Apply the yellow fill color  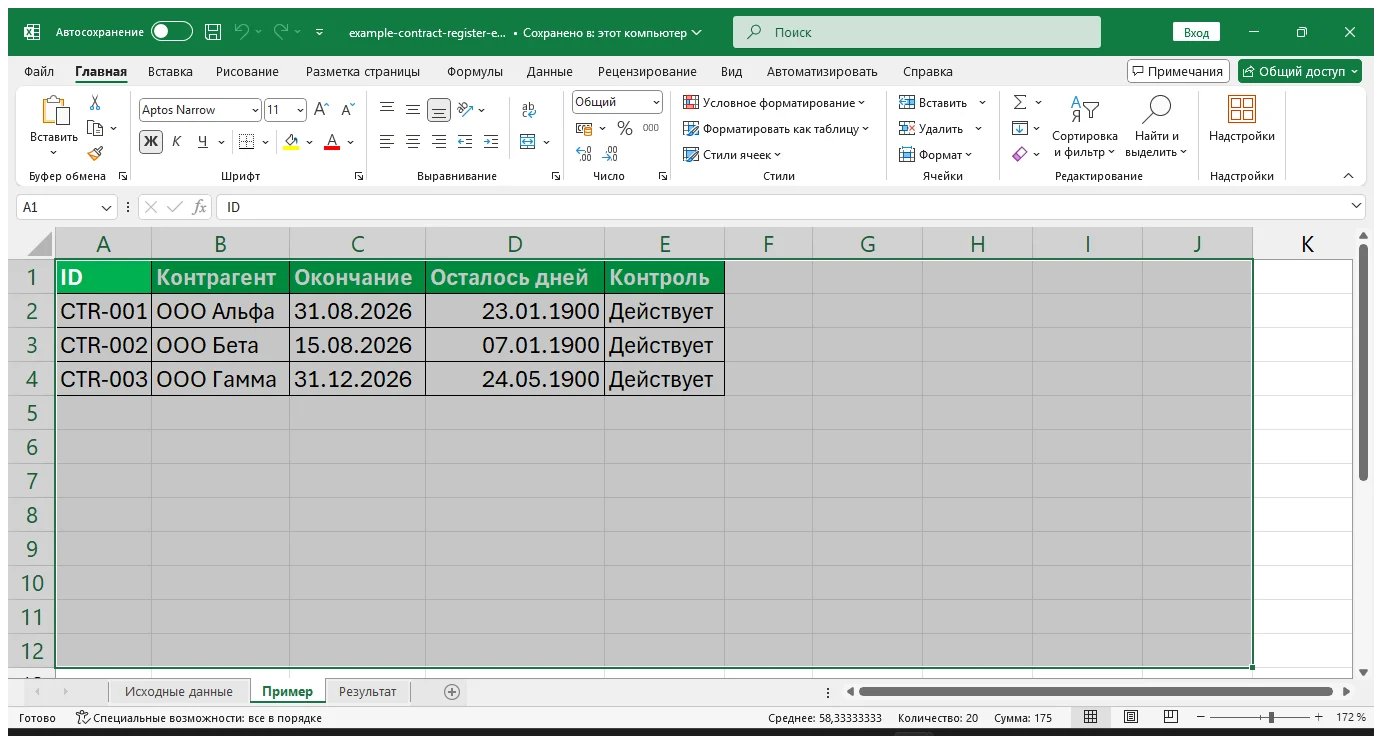point(291,141)
